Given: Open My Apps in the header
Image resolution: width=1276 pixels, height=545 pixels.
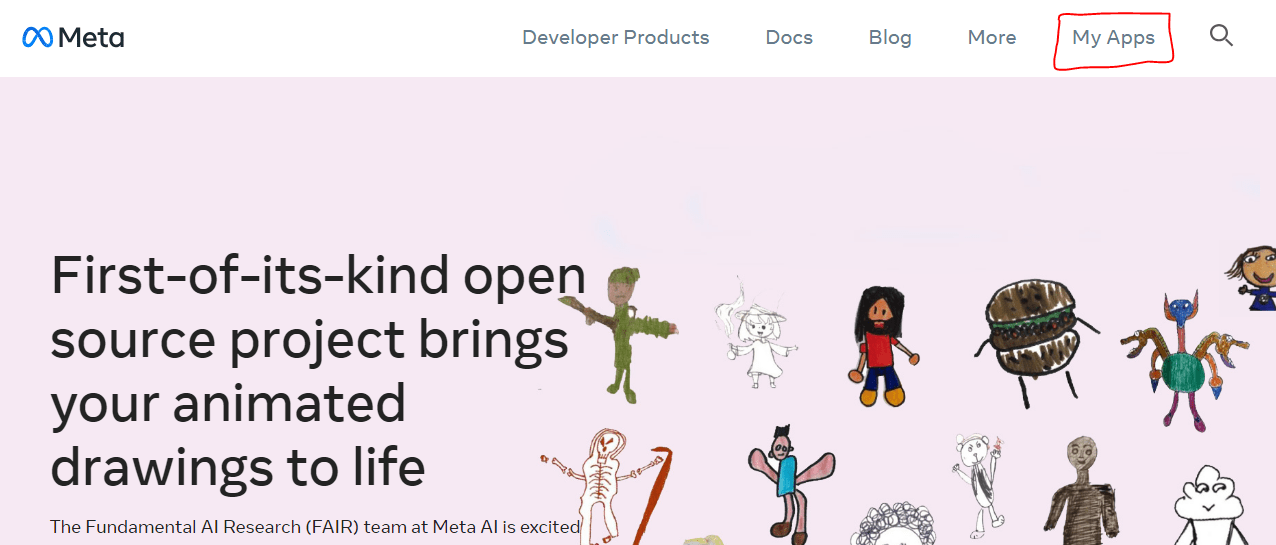Looking at the screenshot, I should pos(1113,37).
